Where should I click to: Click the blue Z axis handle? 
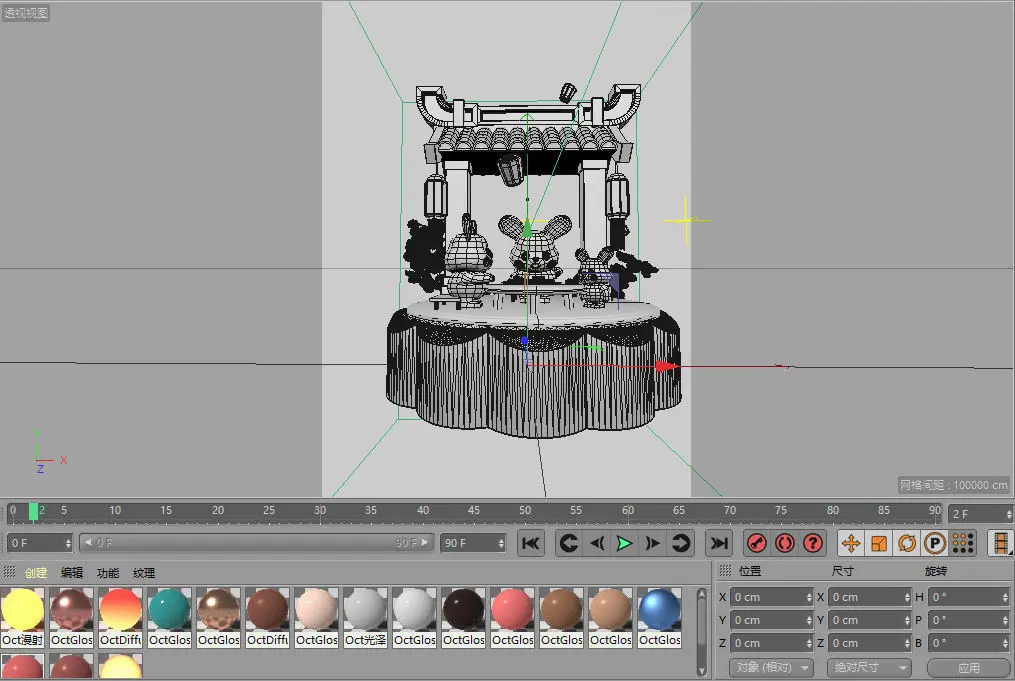(524, 340)
